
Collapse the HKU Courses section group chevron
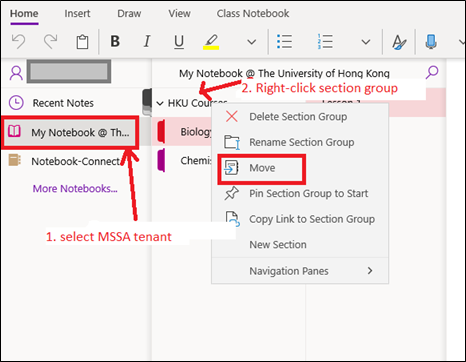click(x=160, y=103)
